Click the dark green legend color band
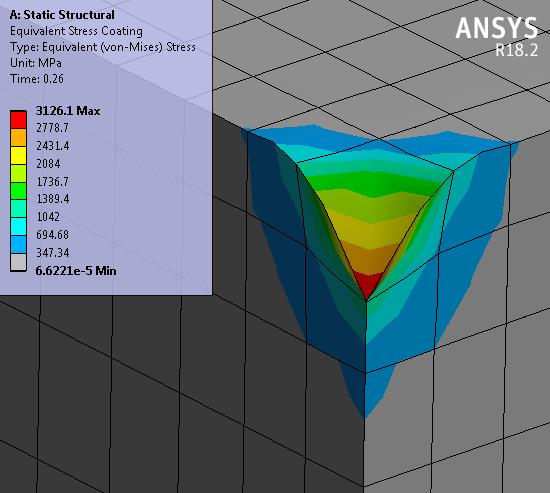The width and height of the screenshot is (550, 493). (18, 191)
